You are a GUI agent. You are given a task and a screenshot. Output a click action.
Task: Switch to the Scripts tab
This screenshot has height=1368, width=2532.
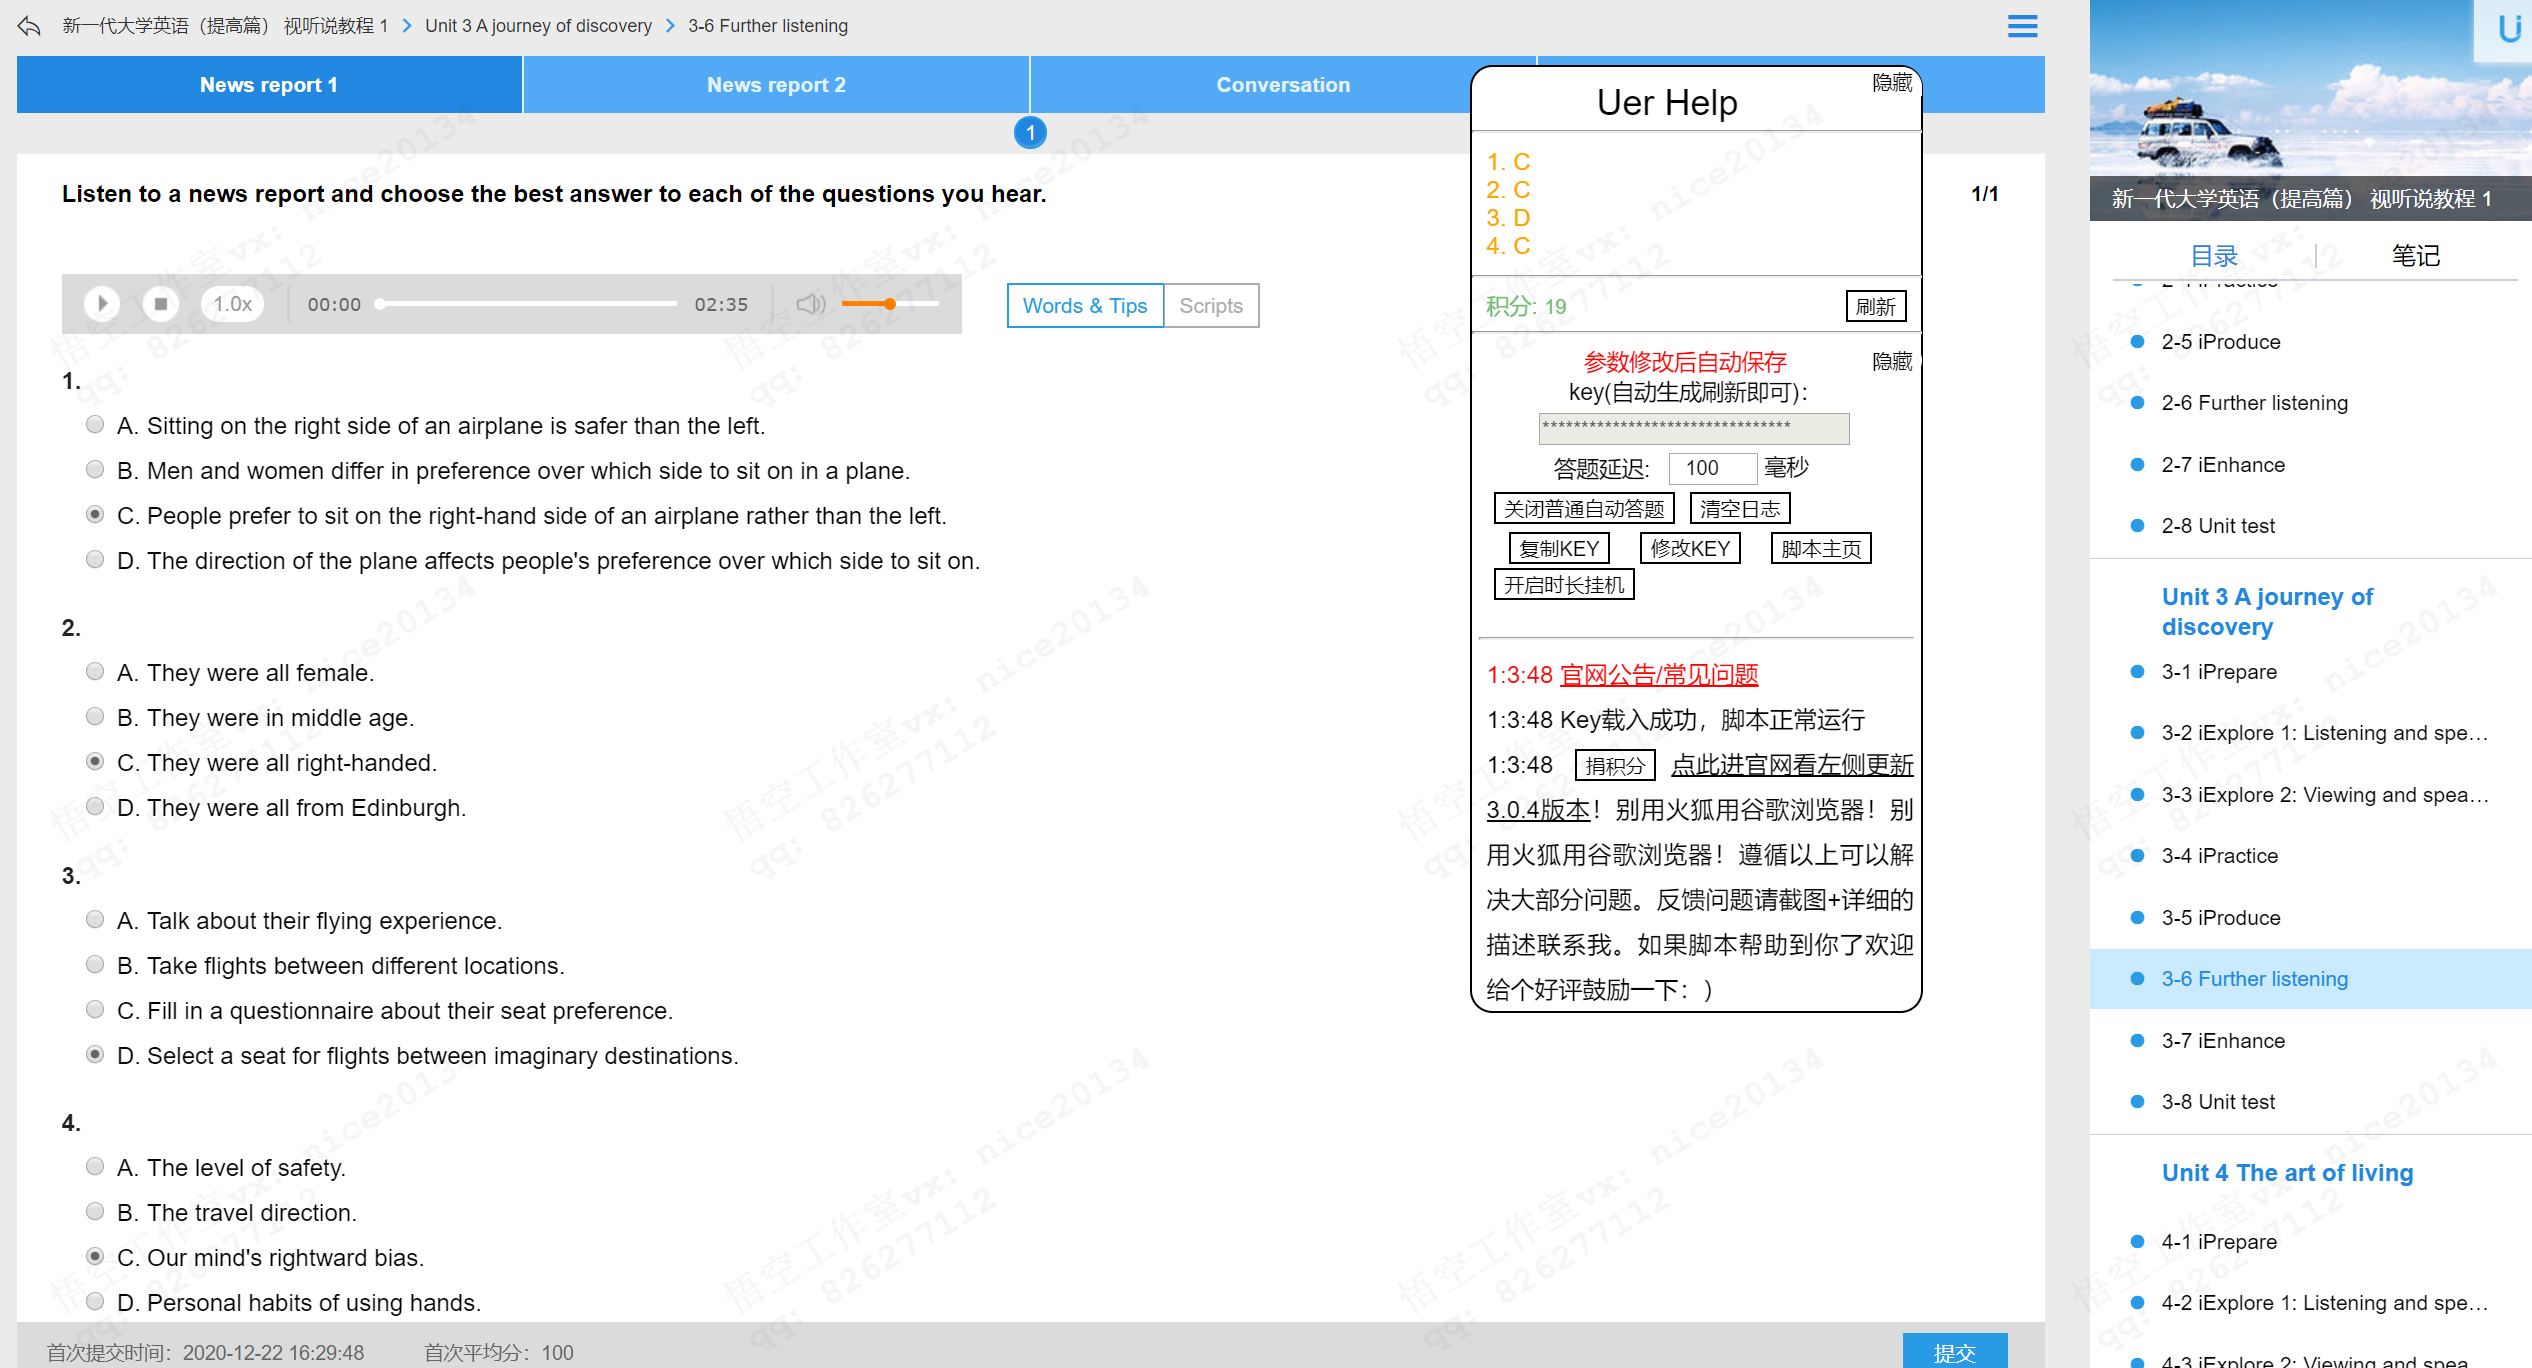(1211, 305)
